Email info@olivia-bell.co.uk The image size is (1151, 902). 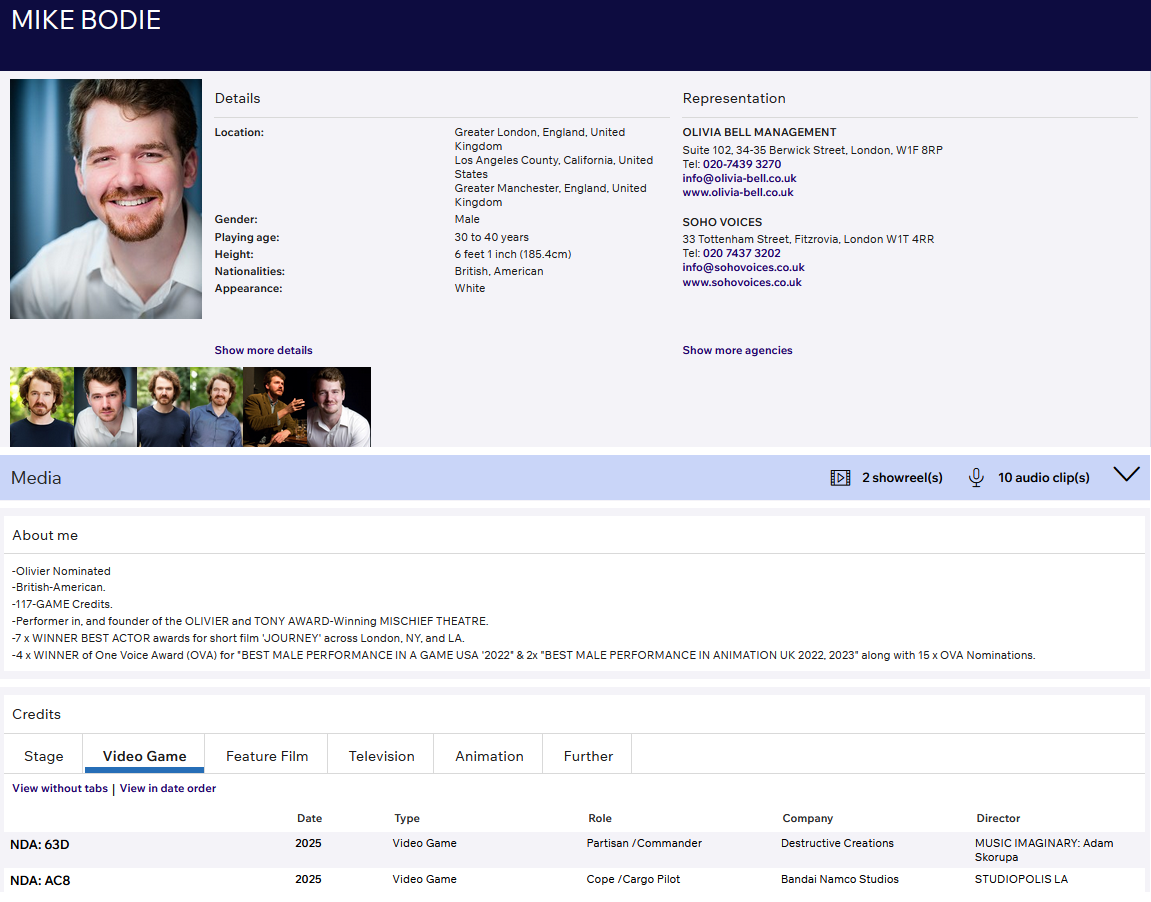pyautogui.click(x=739, y=178)
